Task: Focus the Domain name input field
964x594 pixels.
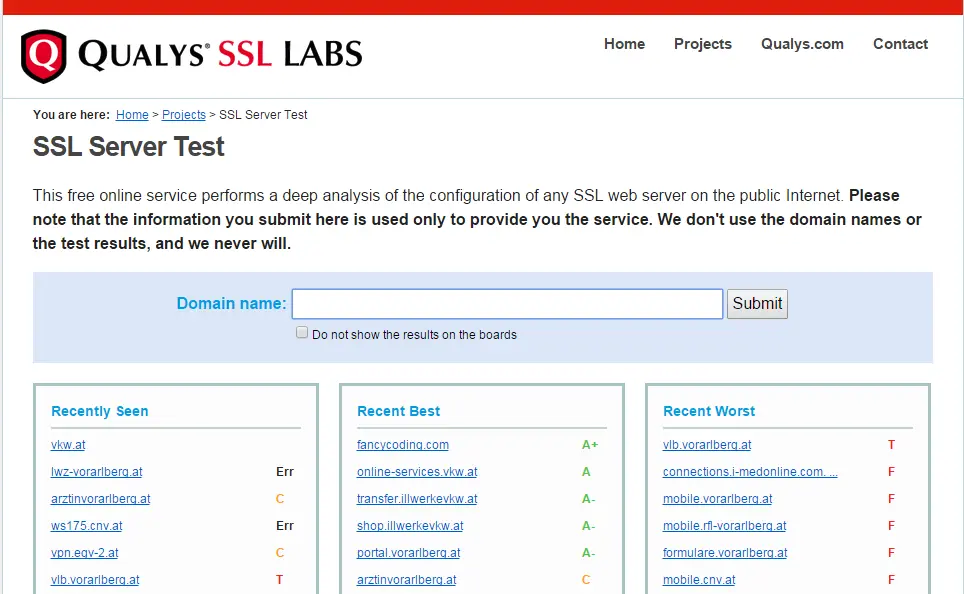Action: 507,304
